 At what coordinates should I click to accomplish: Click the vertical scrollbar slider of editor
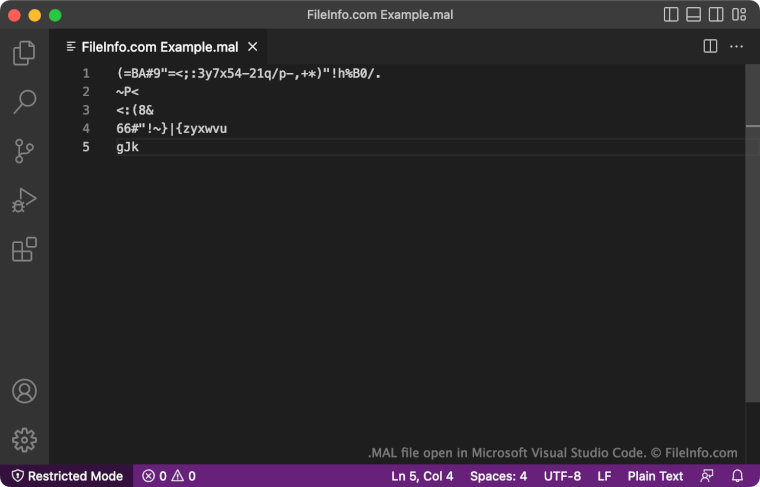click(x=752, y=233)
